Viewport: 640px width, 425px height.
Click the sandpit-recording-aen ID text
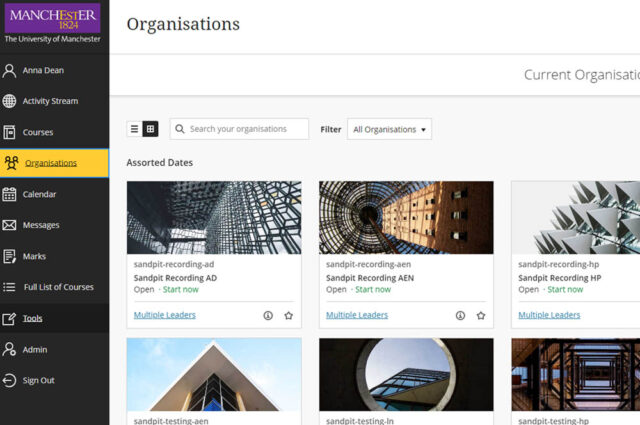coord(369,264)
